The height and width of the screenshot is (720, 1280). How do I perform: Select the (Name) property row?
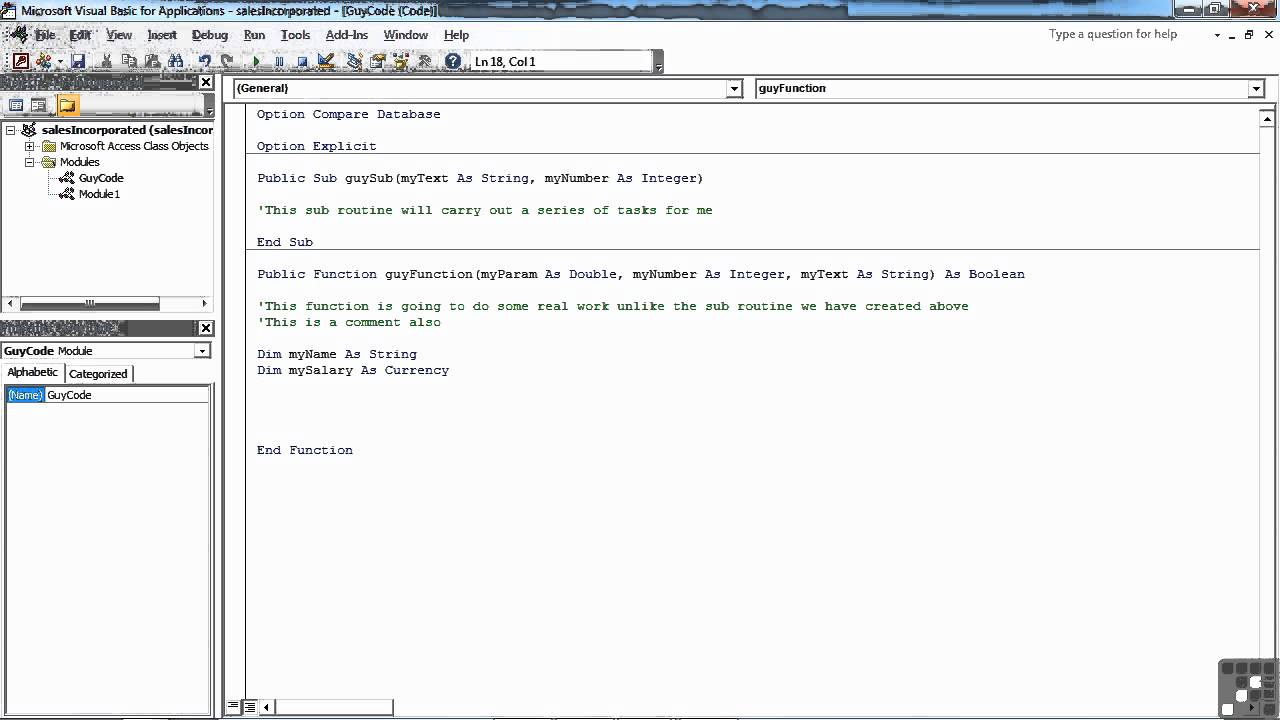[107, 395]
